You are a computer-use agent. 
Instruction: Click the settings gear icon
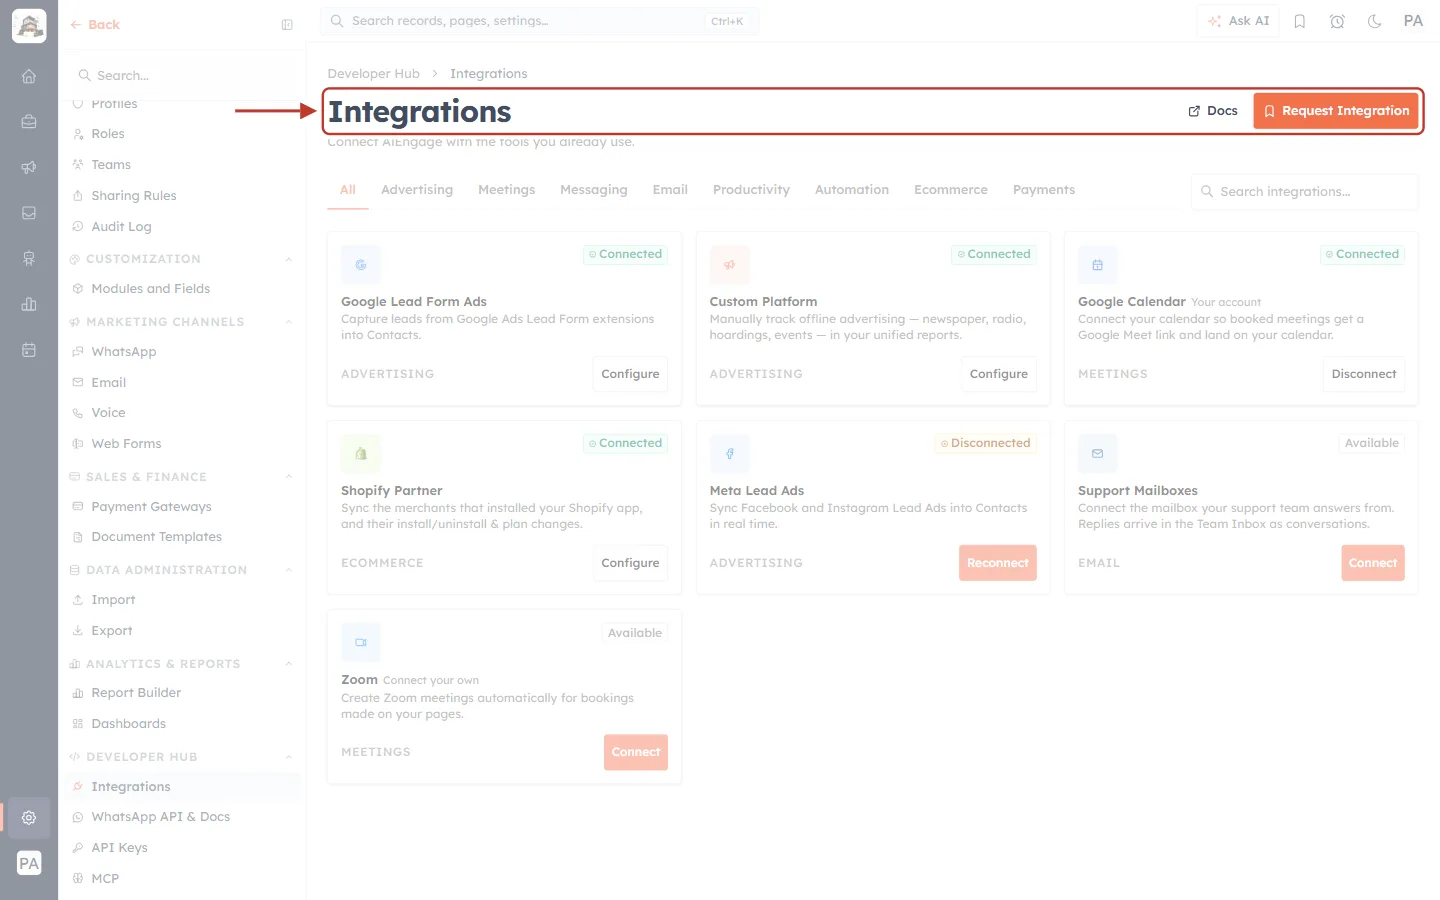pyautogui.click(x=29, y=817)
